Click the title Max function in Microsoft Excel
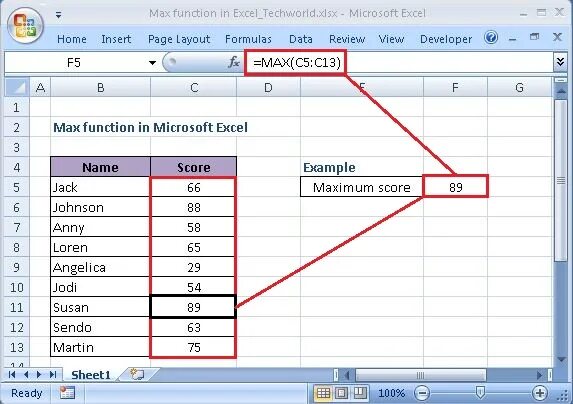Screen dimensions: 573x404 click(x=151, y=127)
